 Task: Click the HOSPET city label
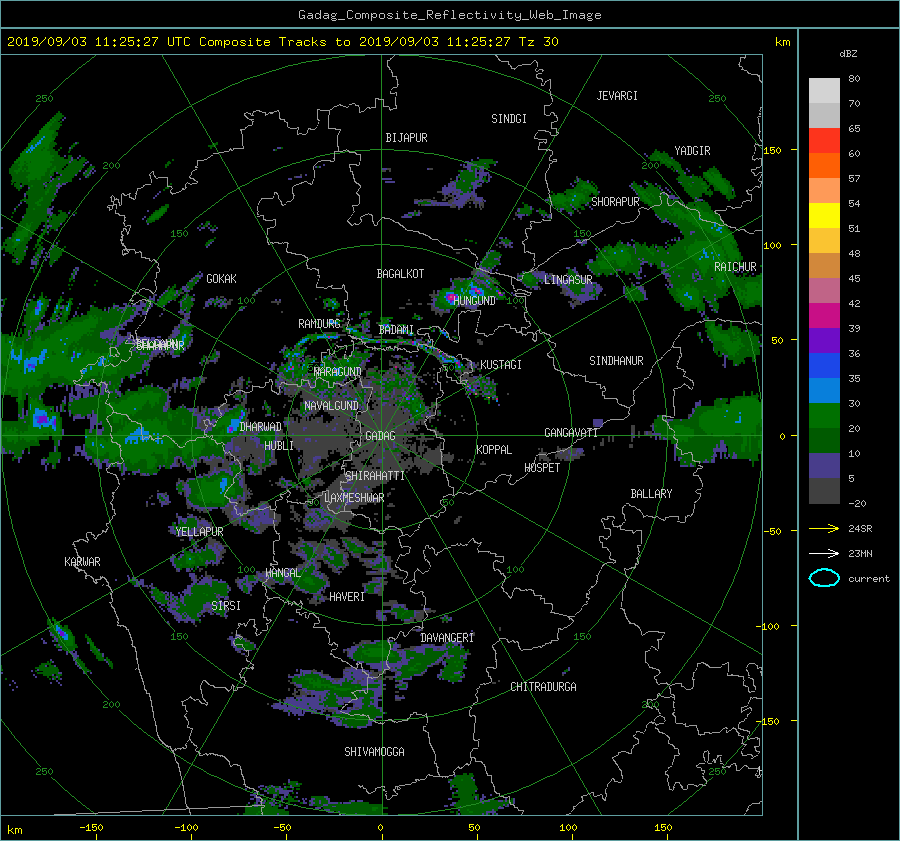pos(542,468)
